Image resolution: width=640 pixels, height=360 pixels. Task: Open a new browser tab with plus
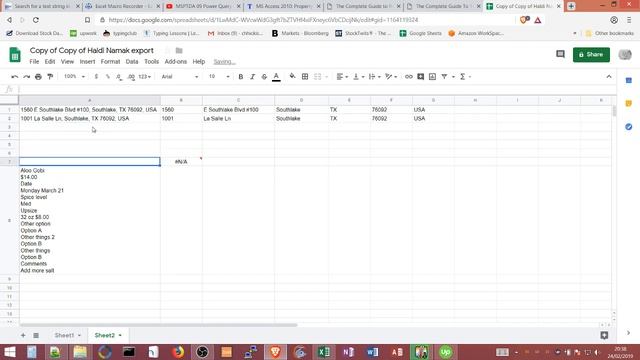(571, 6)
